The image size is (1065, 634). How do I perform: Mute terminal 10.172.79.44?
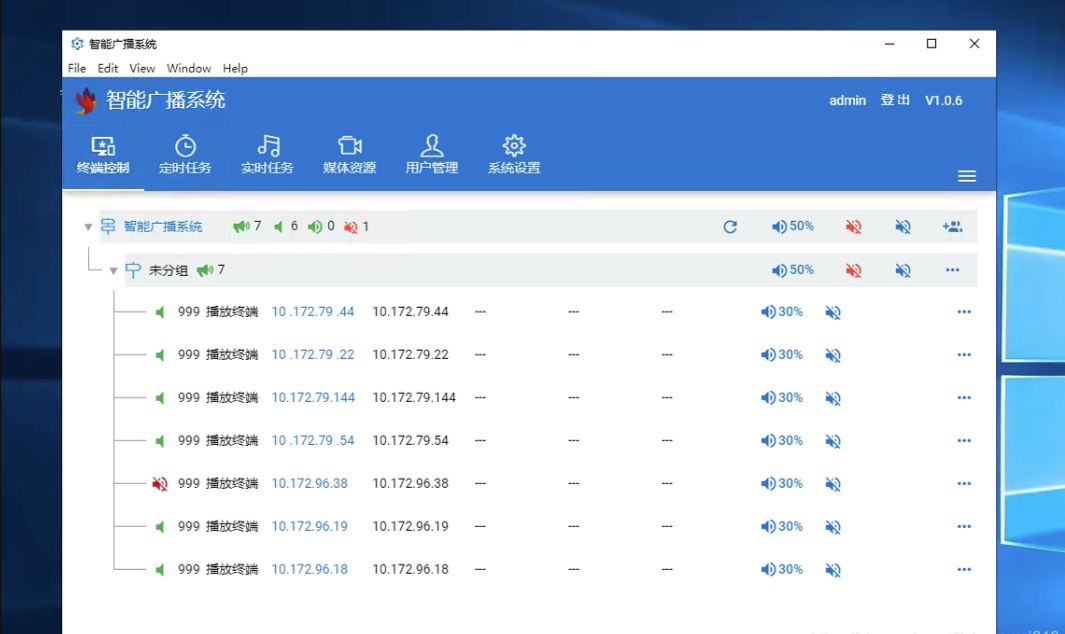(833, 312)
